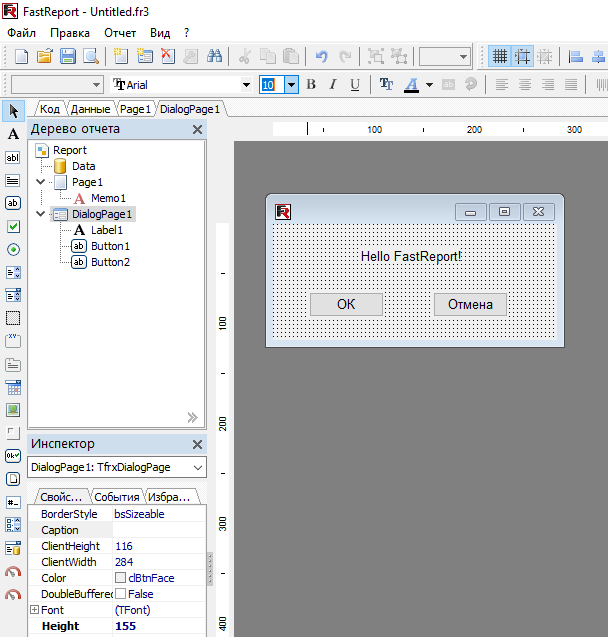
Task: Select the CheckBox control tool
Action: click(x=13, y=226)
